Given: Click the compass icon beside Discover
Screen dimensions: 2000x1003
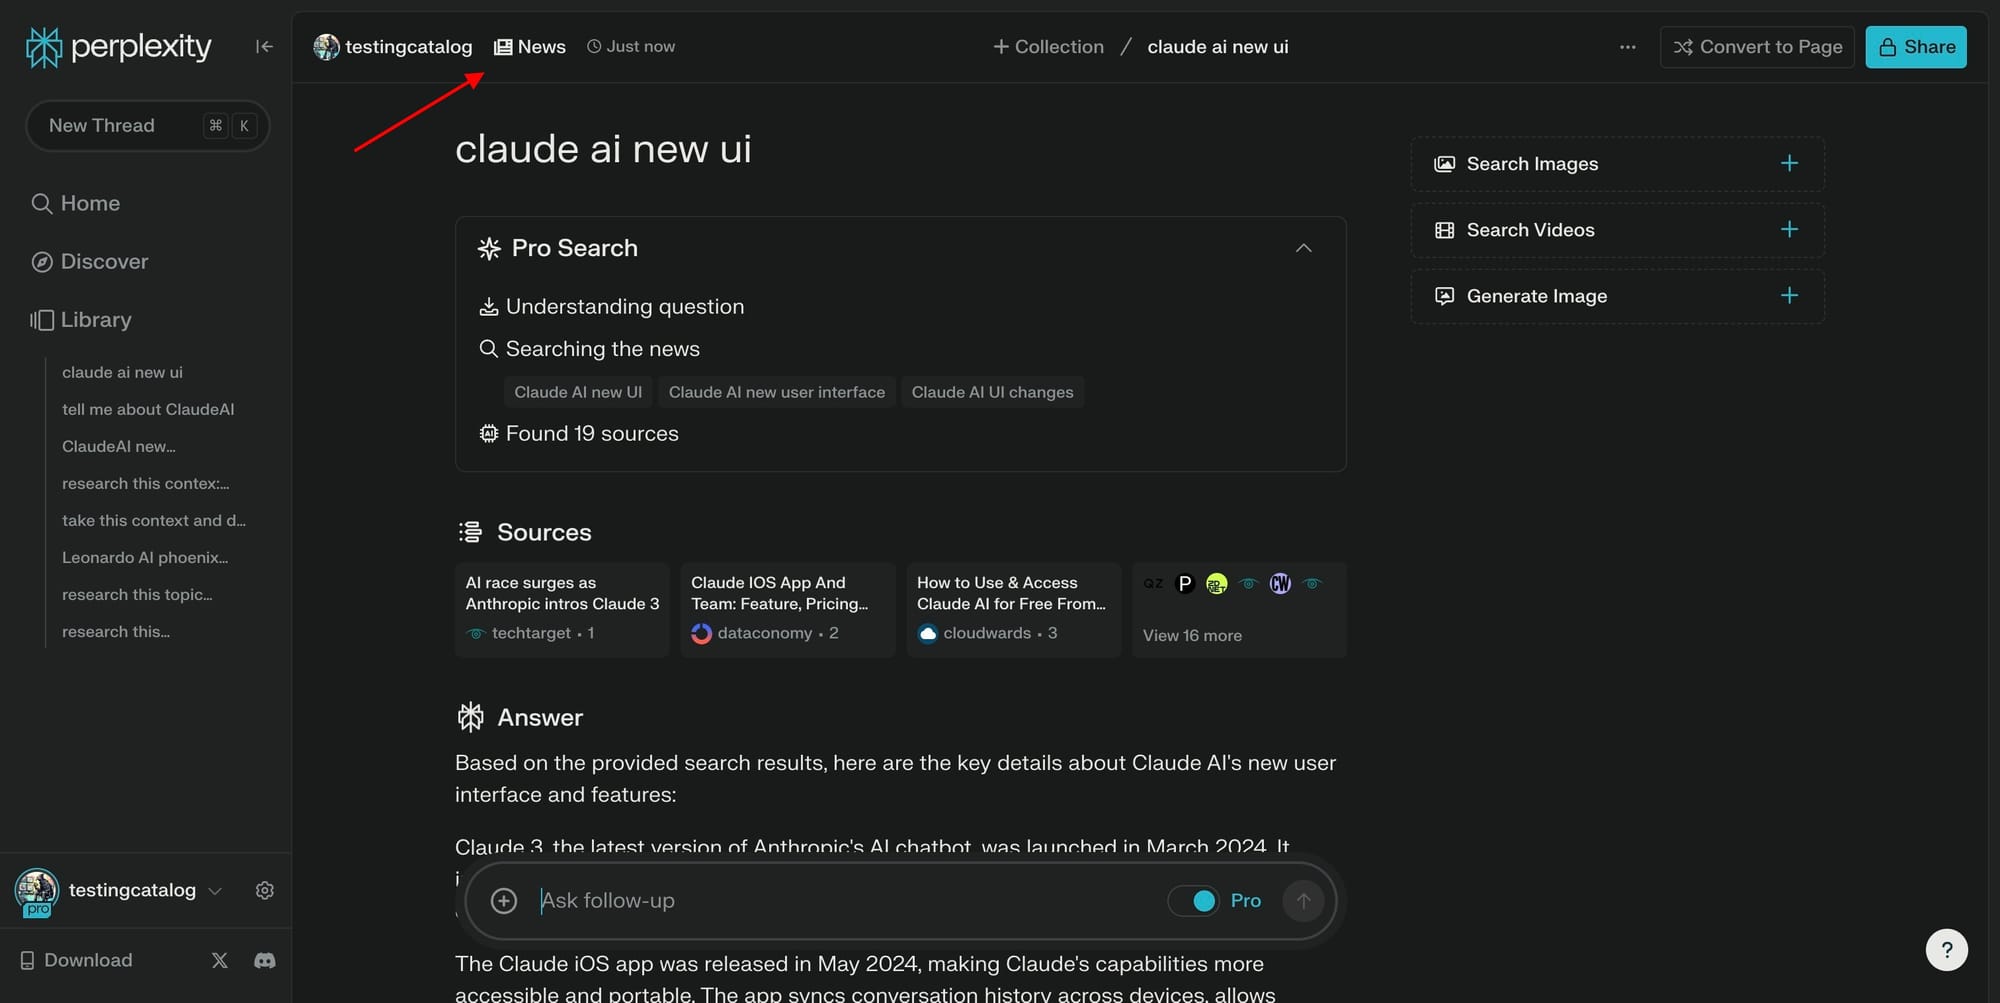Looking at the screenshot, I should tap(41, 262).
